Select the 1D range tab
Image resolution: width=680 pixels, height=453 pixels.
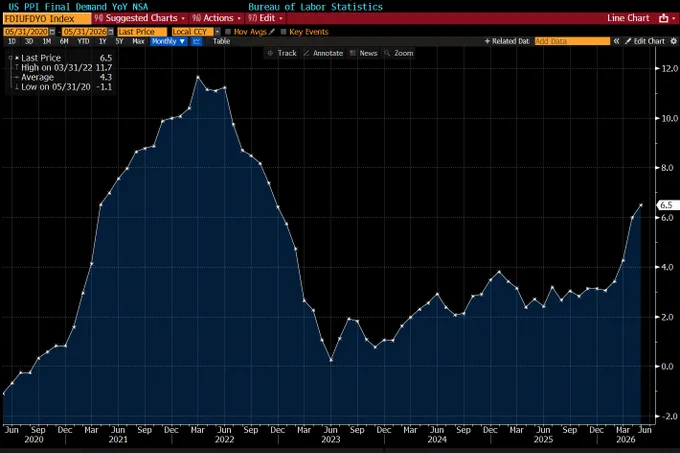pyautogui.click(x=12, y=41)
